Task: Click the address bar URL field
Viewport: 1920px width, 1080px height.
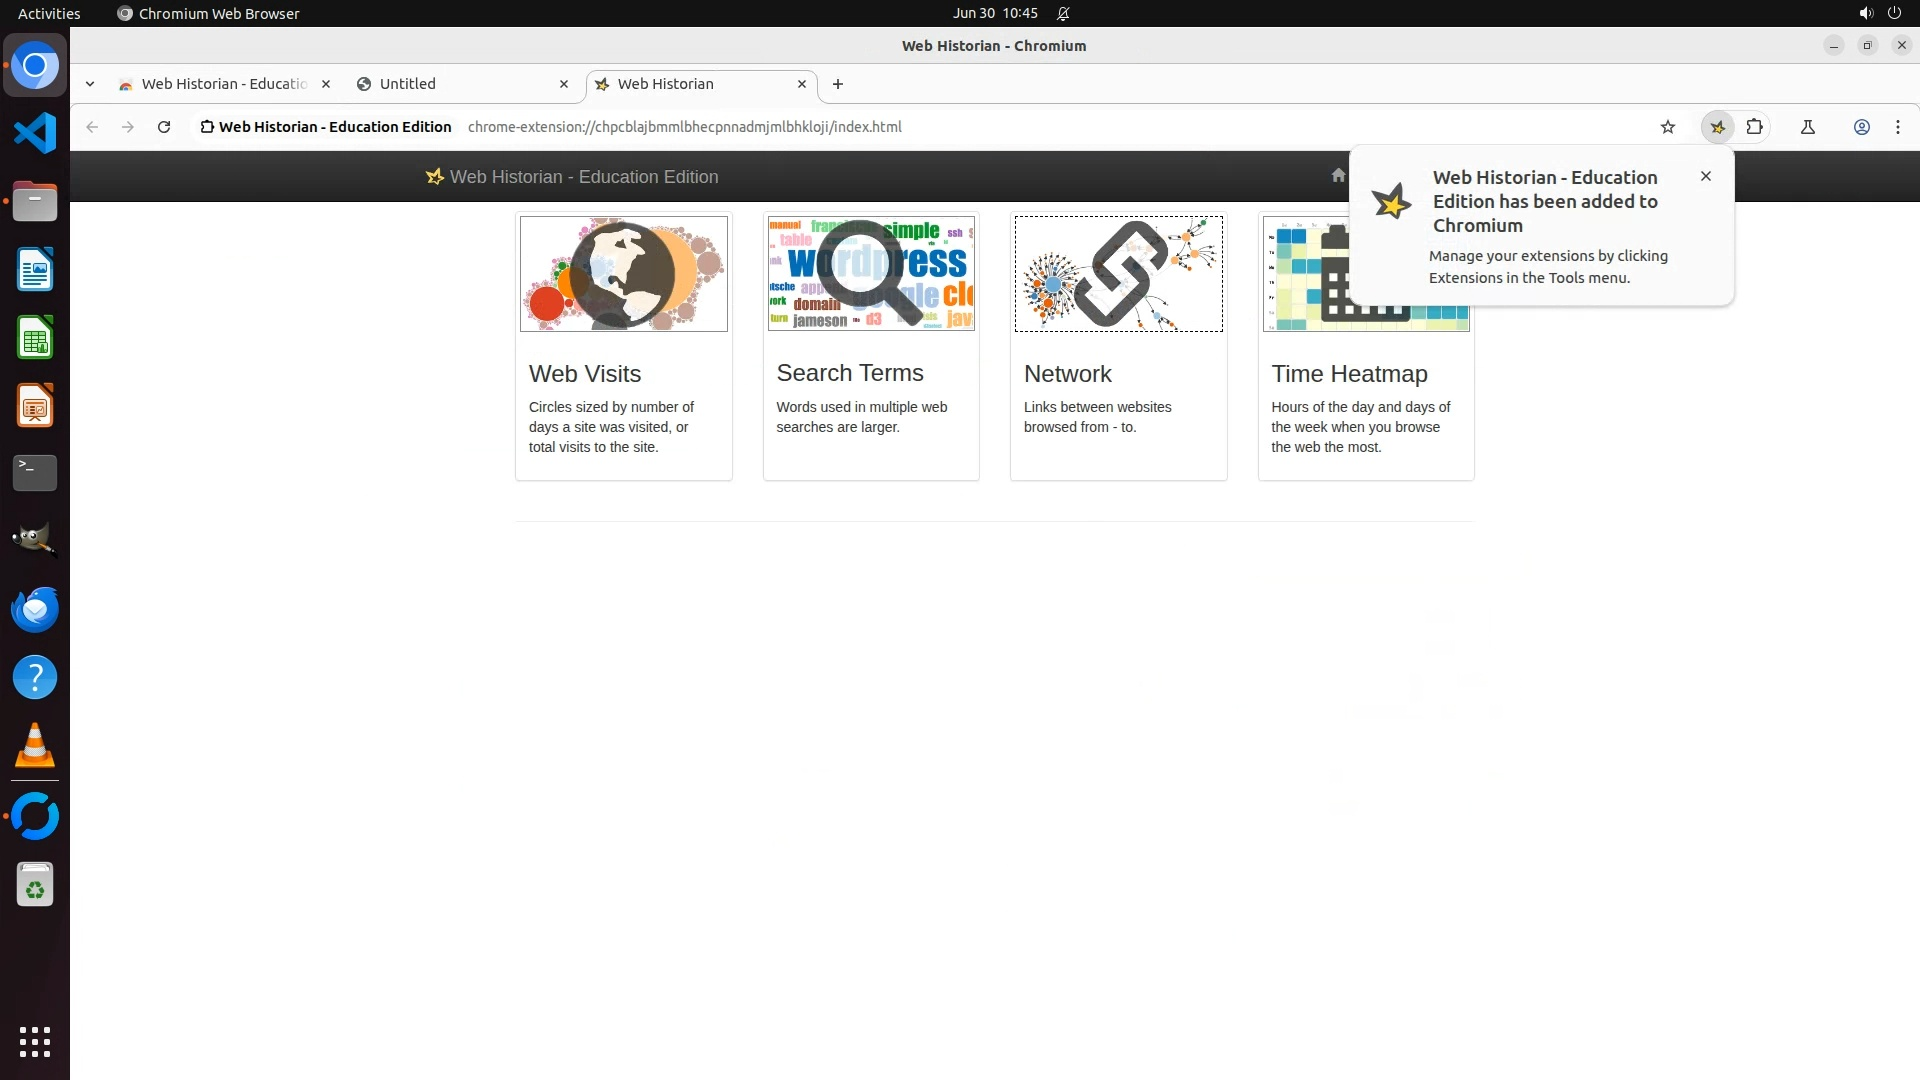Action: coord(684,127)
